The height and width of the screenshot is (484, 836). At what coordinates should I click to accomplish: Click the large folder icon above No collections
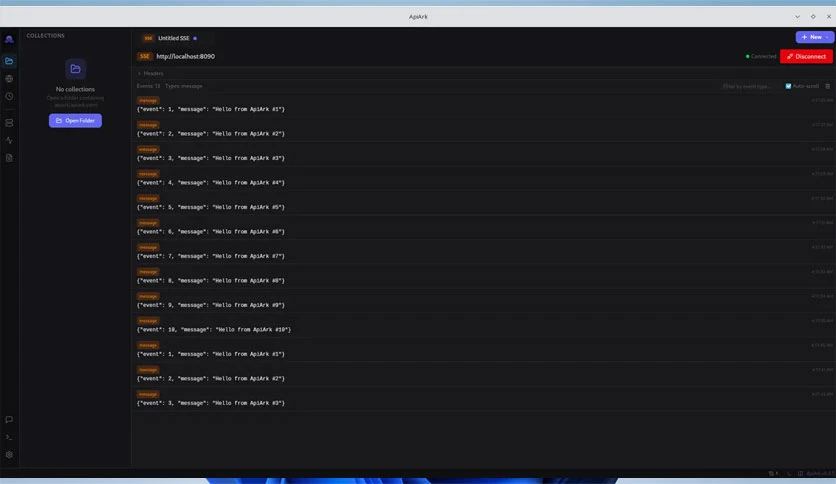[75, 69]
